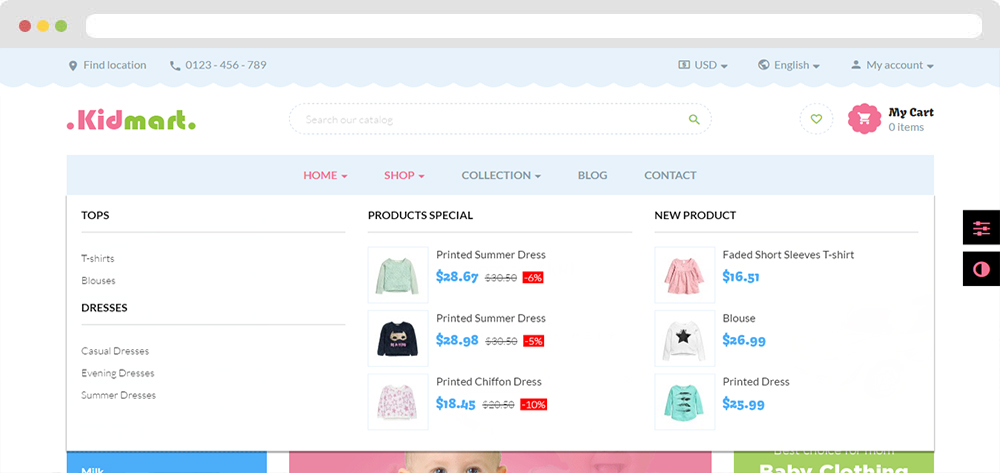Click the -10% discount badge
Screen dimensions: 1000x473
click(x=534, y=405)
